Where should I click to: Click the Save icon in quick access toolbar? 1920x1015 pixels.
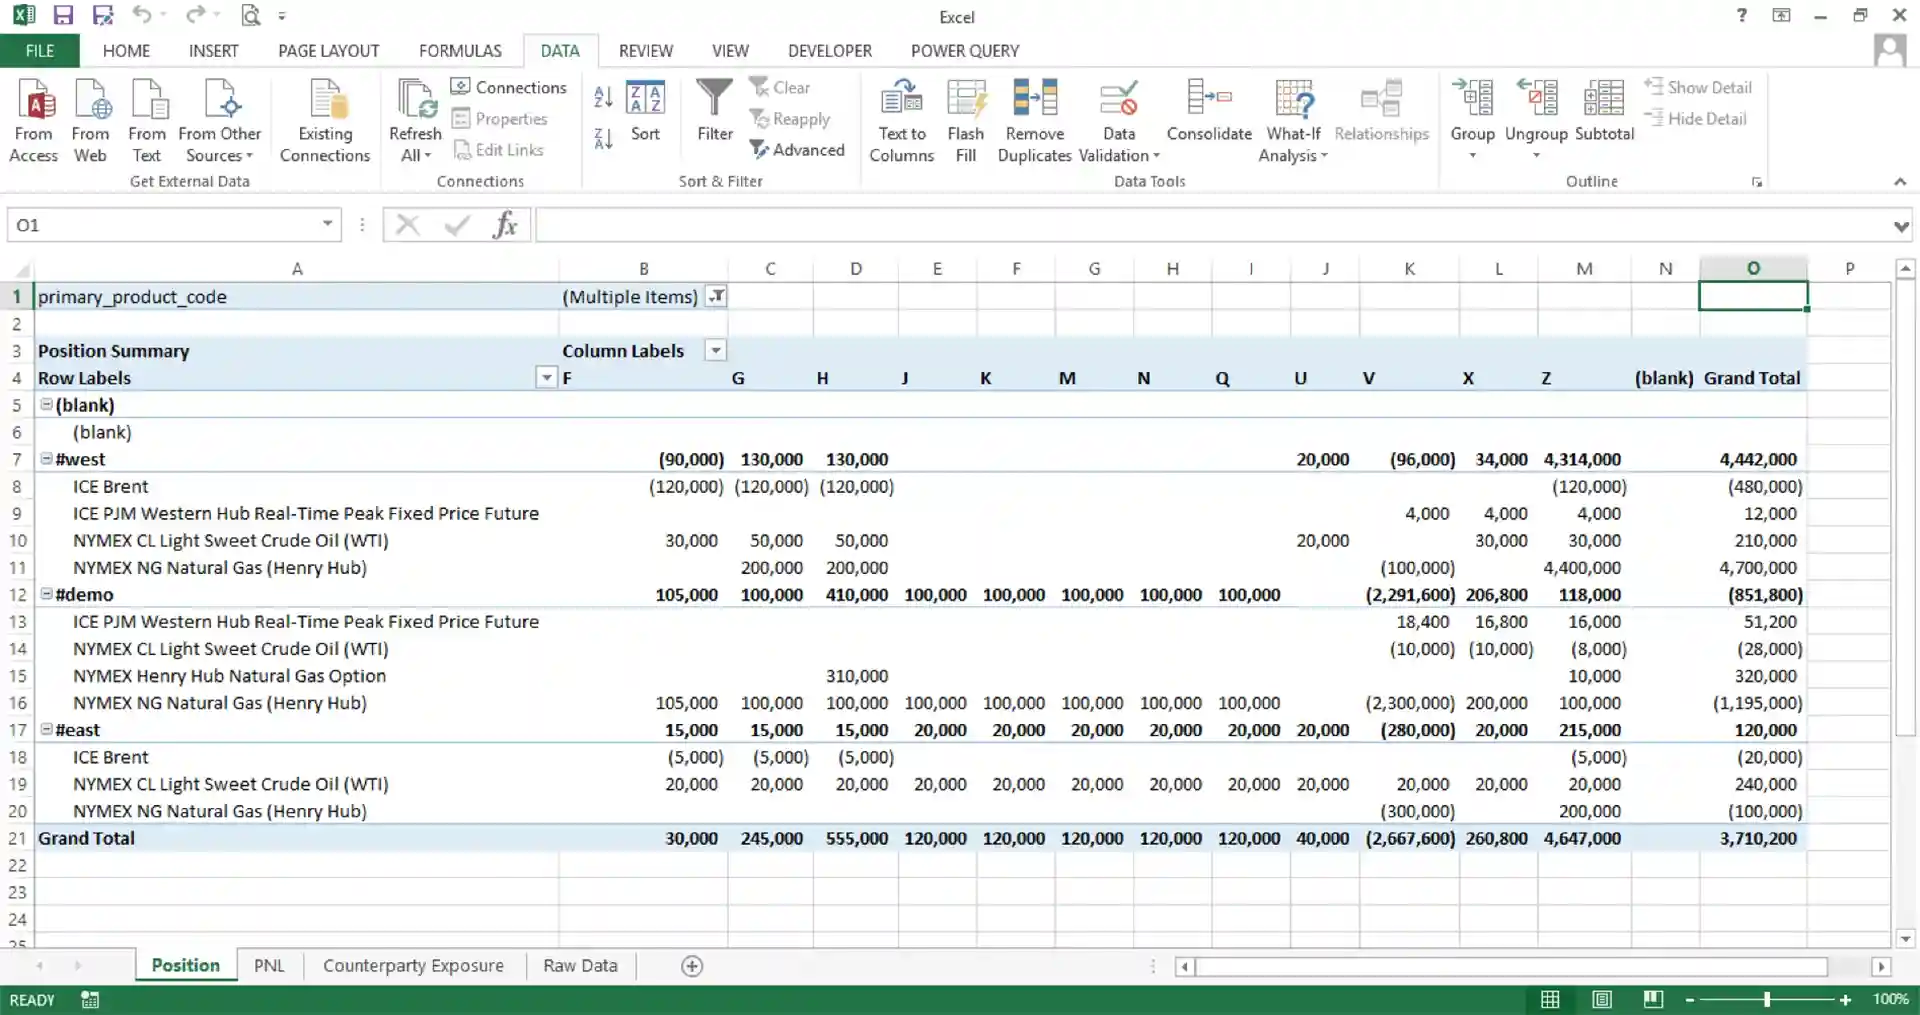[x=63, y=15]
